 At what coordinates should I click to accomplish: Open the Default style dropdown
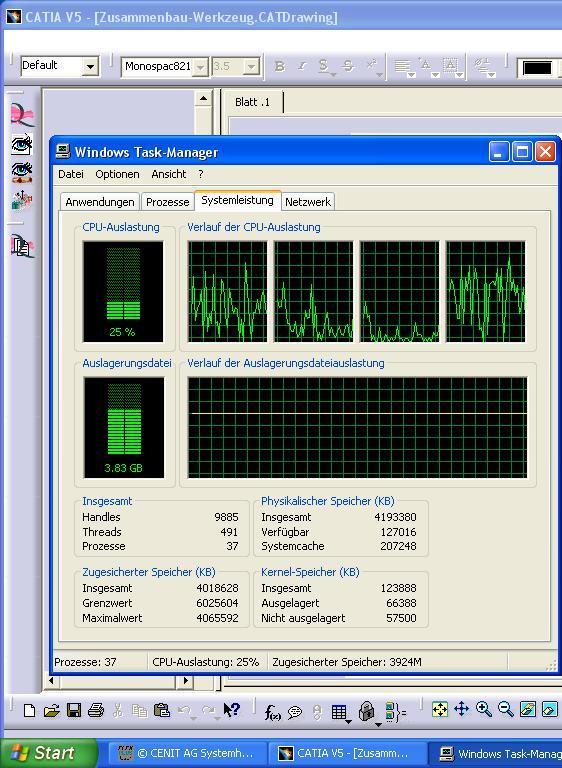90,67
